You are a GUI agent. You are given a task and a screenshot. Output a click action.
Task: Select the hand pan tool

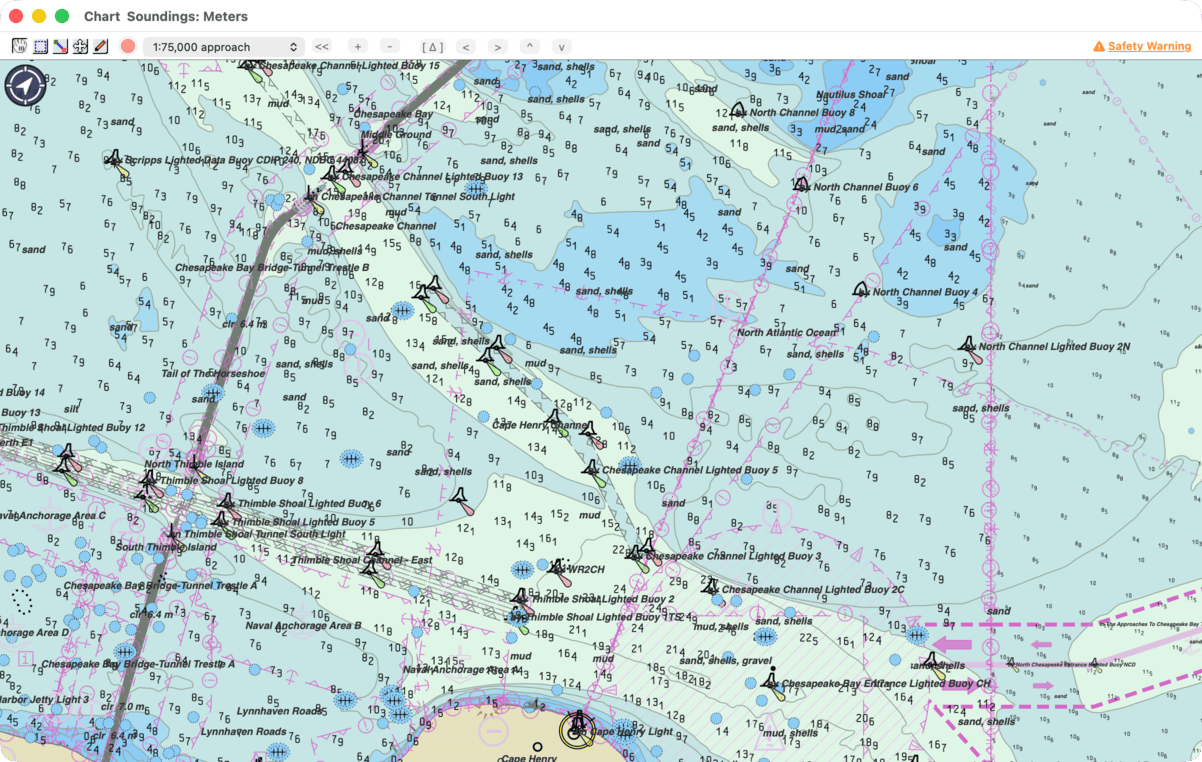tap(20, 46)
